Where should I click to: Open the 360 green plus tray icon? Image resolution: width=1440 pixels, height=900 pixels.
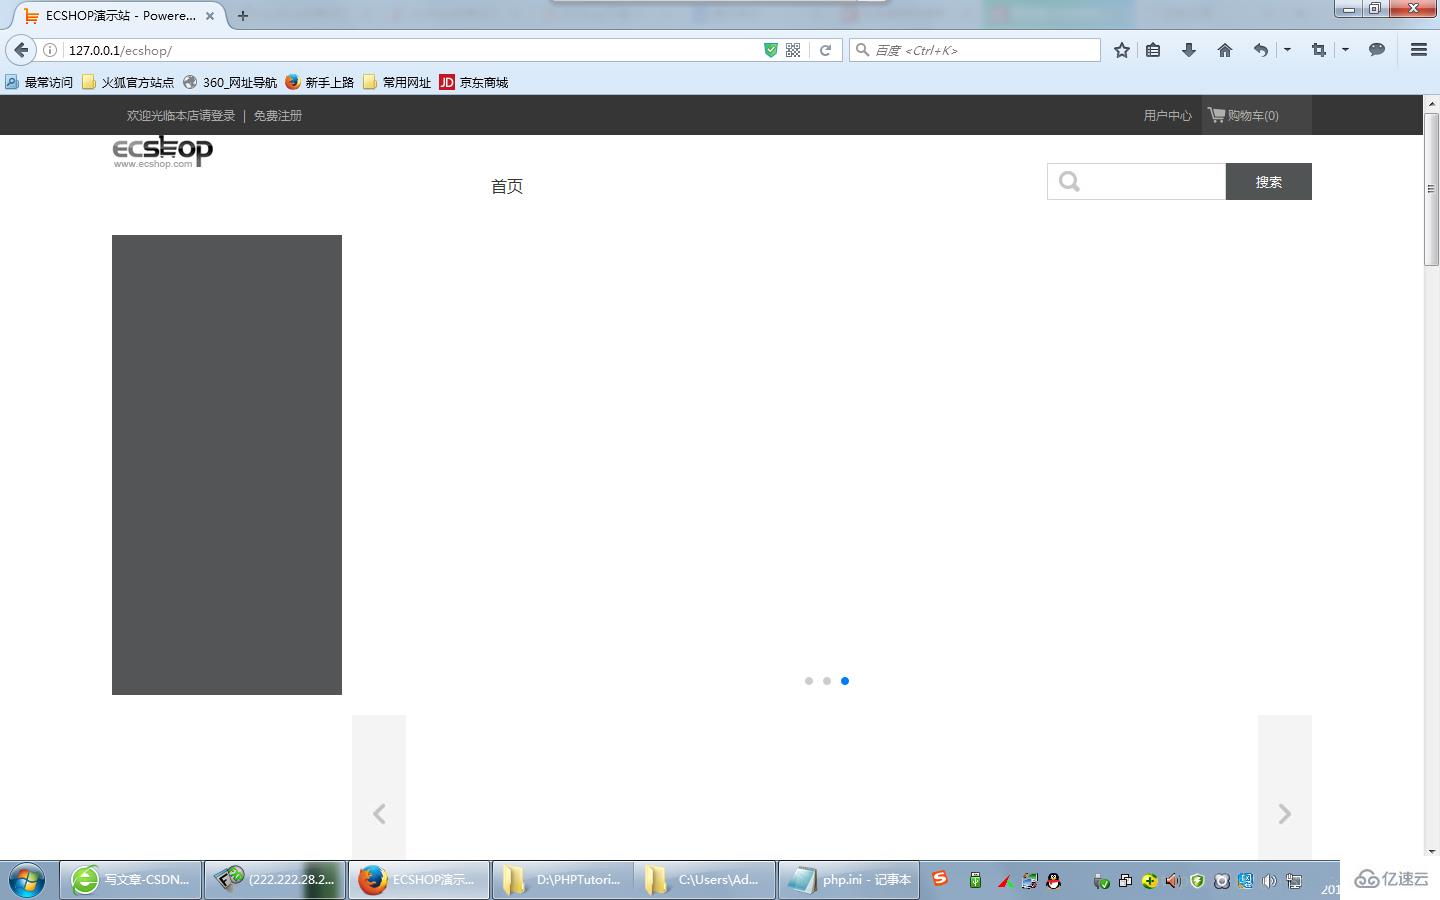click(1149, 881)
